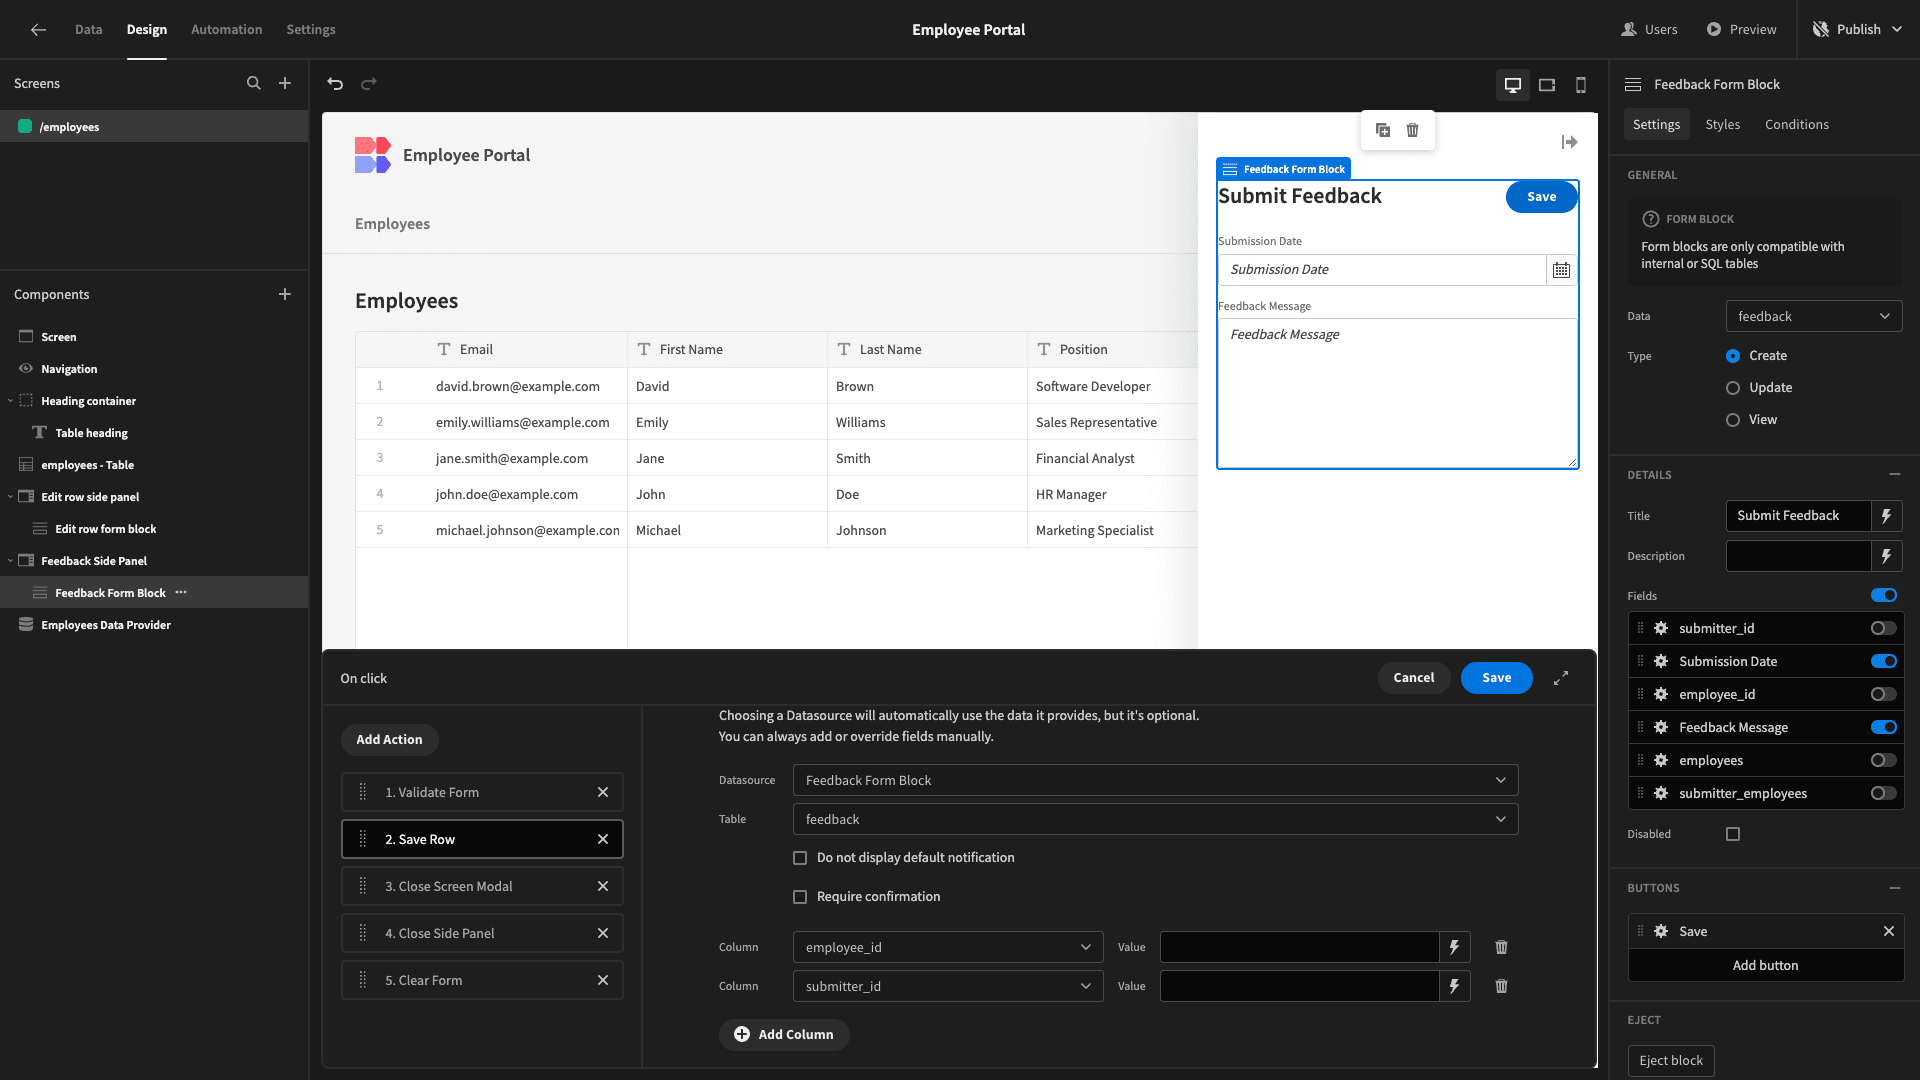
Task: Switch to the Conditions tab
Action: click(x=1797, y=124)
